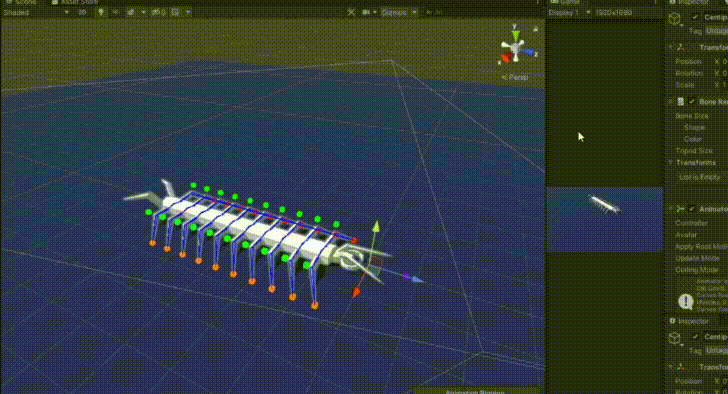Click the 'Bone Size' label

pos(692,116)
